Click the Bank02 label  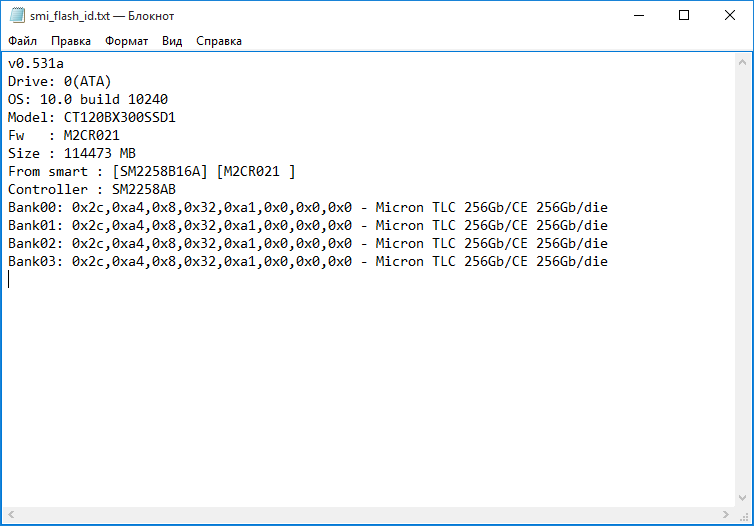point(35,244)
